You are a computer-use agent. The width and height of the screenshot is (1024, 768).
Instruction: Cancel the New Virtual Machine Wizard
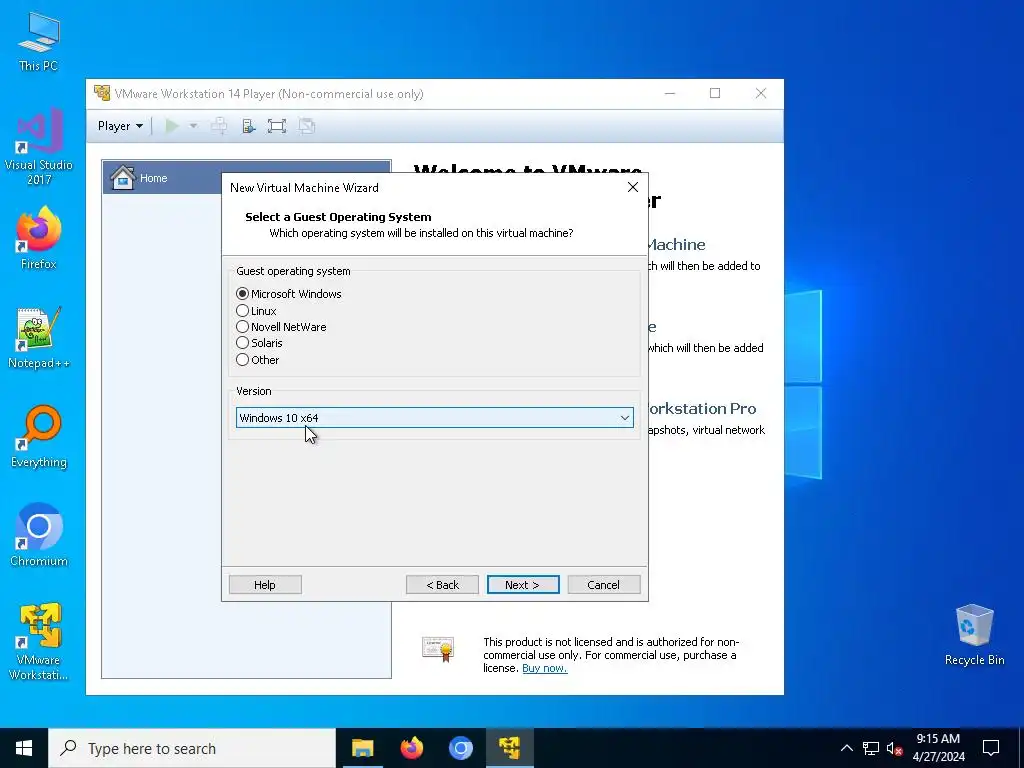[603, 584]
